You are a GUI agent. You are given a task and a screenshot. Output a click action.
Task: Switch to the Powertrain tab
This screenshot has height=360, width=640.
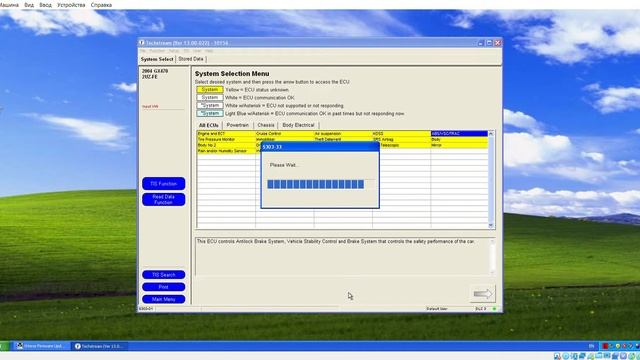tap(238, 125)
